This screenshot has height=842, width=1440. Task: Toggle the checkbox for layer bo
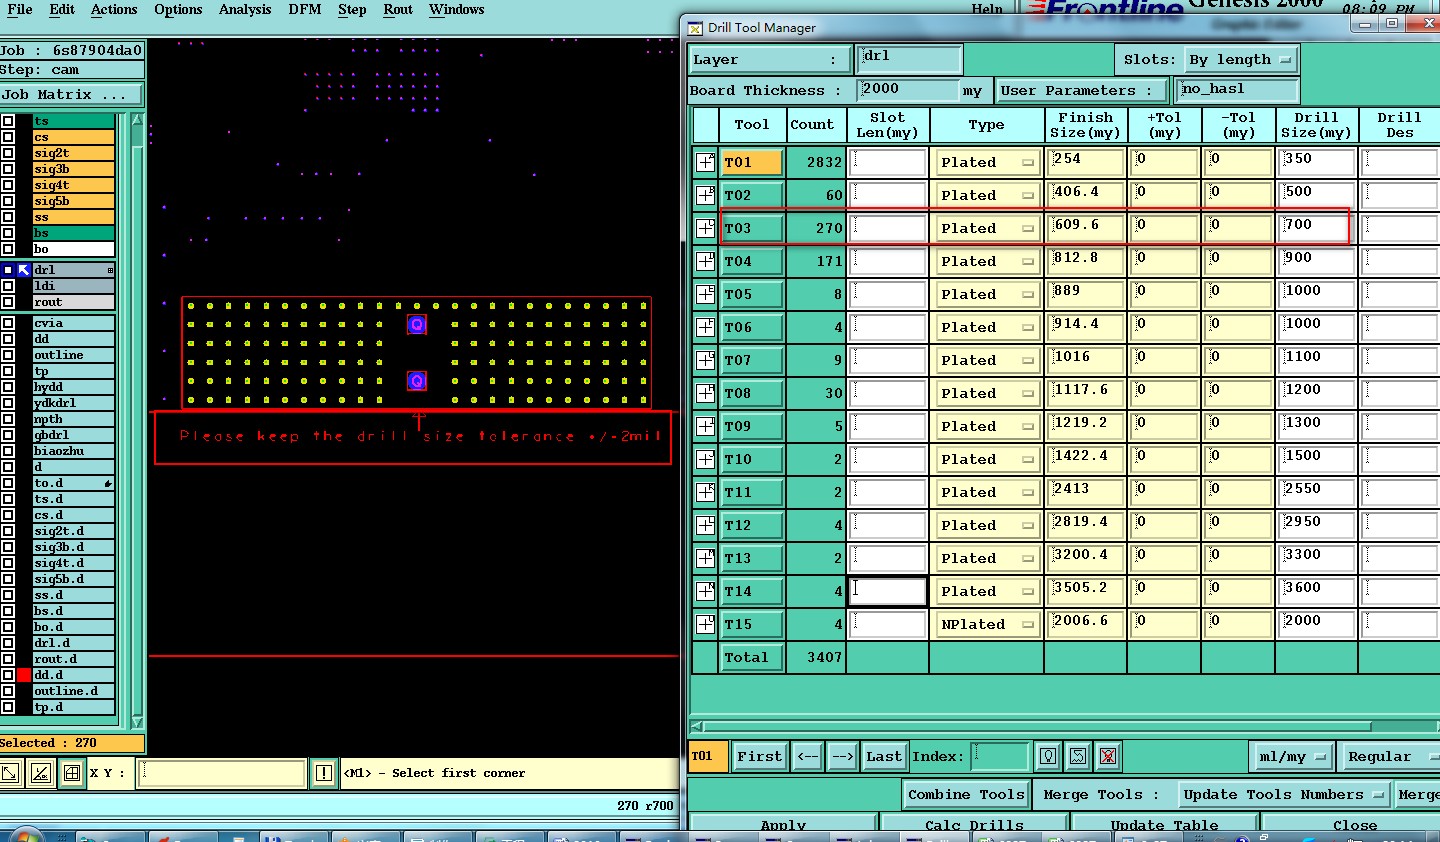[x=8, y=249]
